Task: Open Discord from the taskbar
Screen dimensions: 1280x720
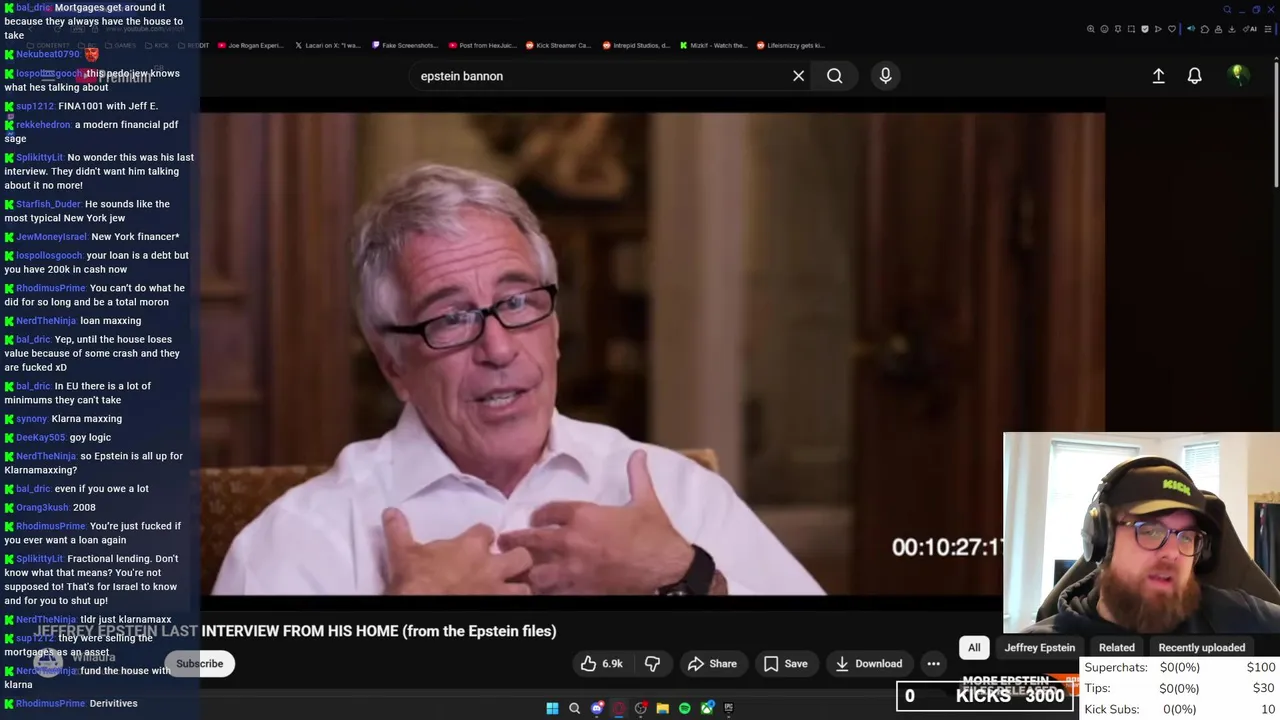Action: coord(597,708)
